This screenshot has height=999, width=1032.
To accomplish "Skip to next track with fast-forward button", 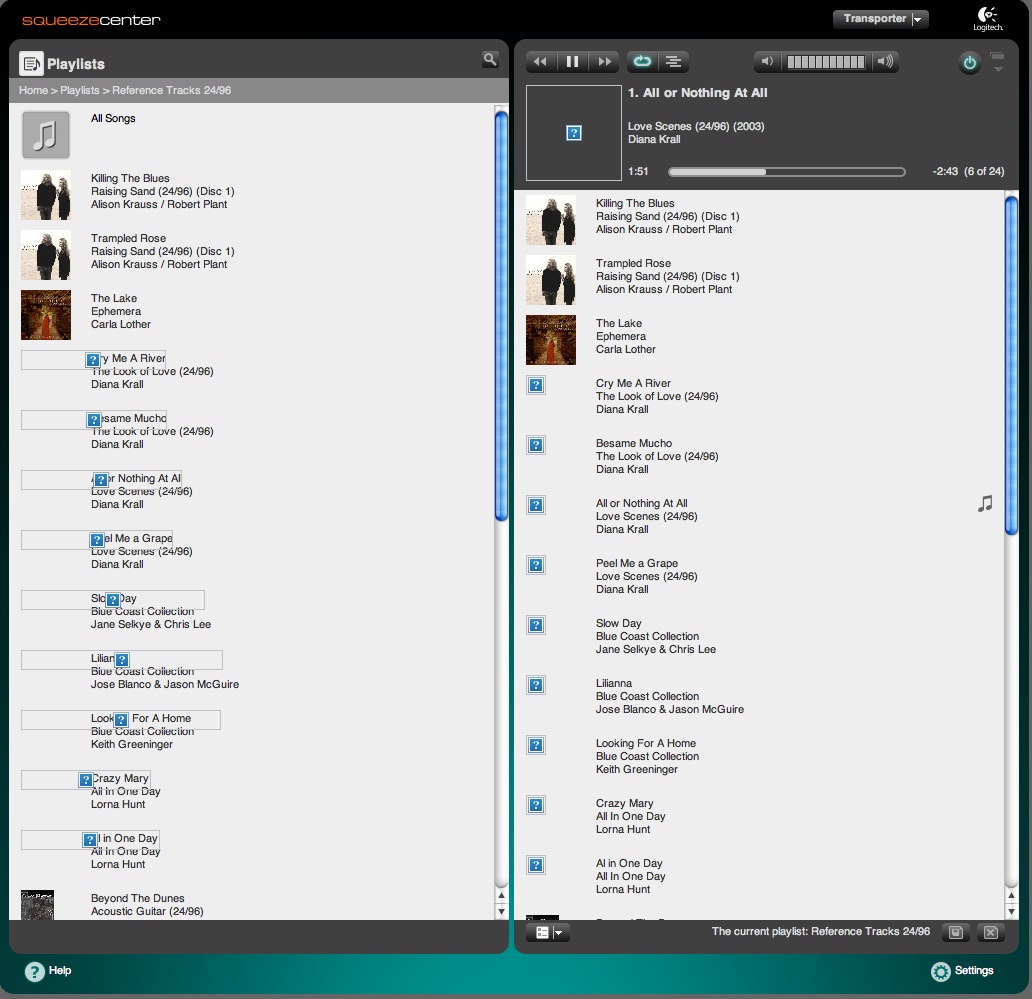I will (604, 62).
